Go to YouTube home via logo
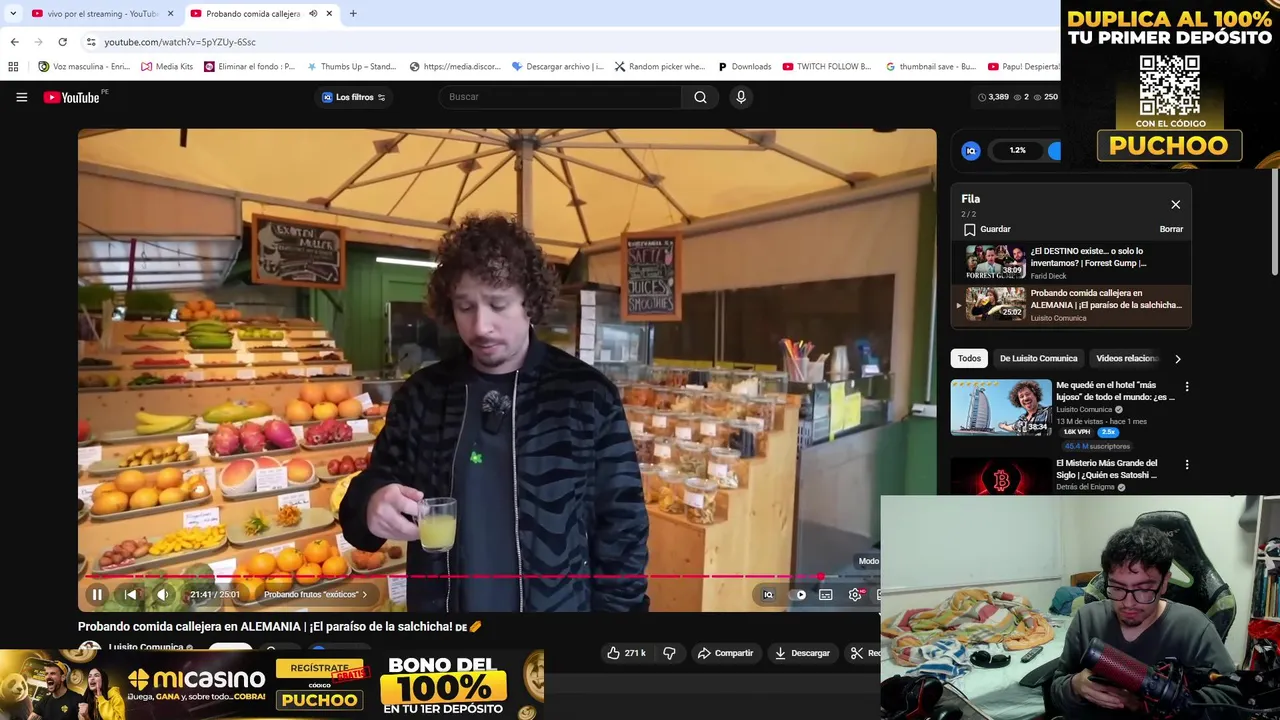This screenshot has height=720, width=1280. click(72, 97)
